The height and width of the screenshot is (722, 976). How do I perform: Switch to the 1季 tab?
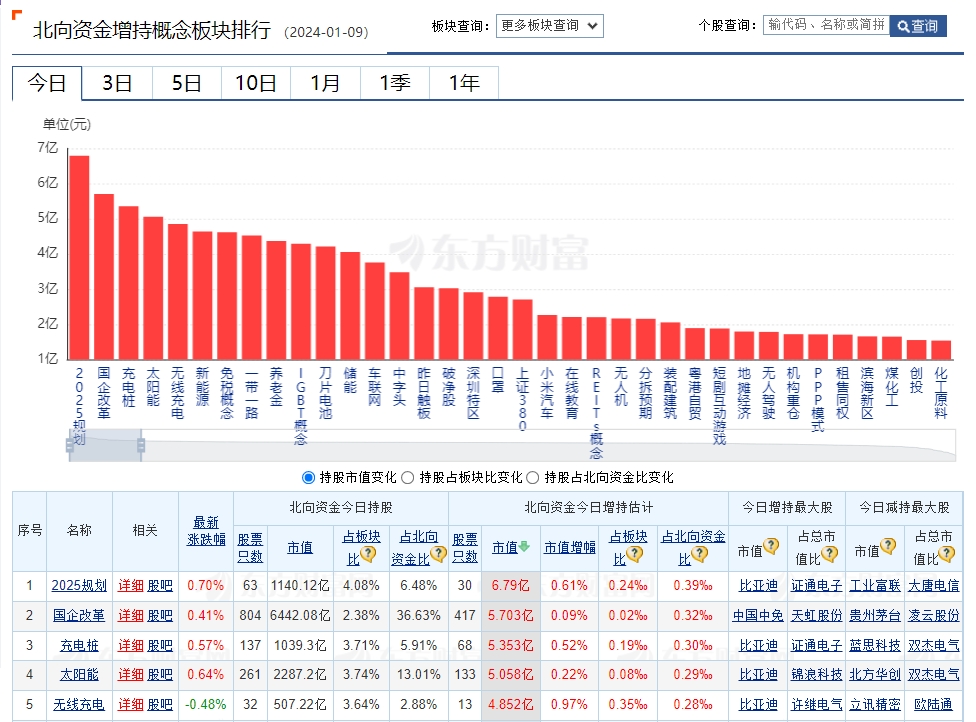coord(394,83)
